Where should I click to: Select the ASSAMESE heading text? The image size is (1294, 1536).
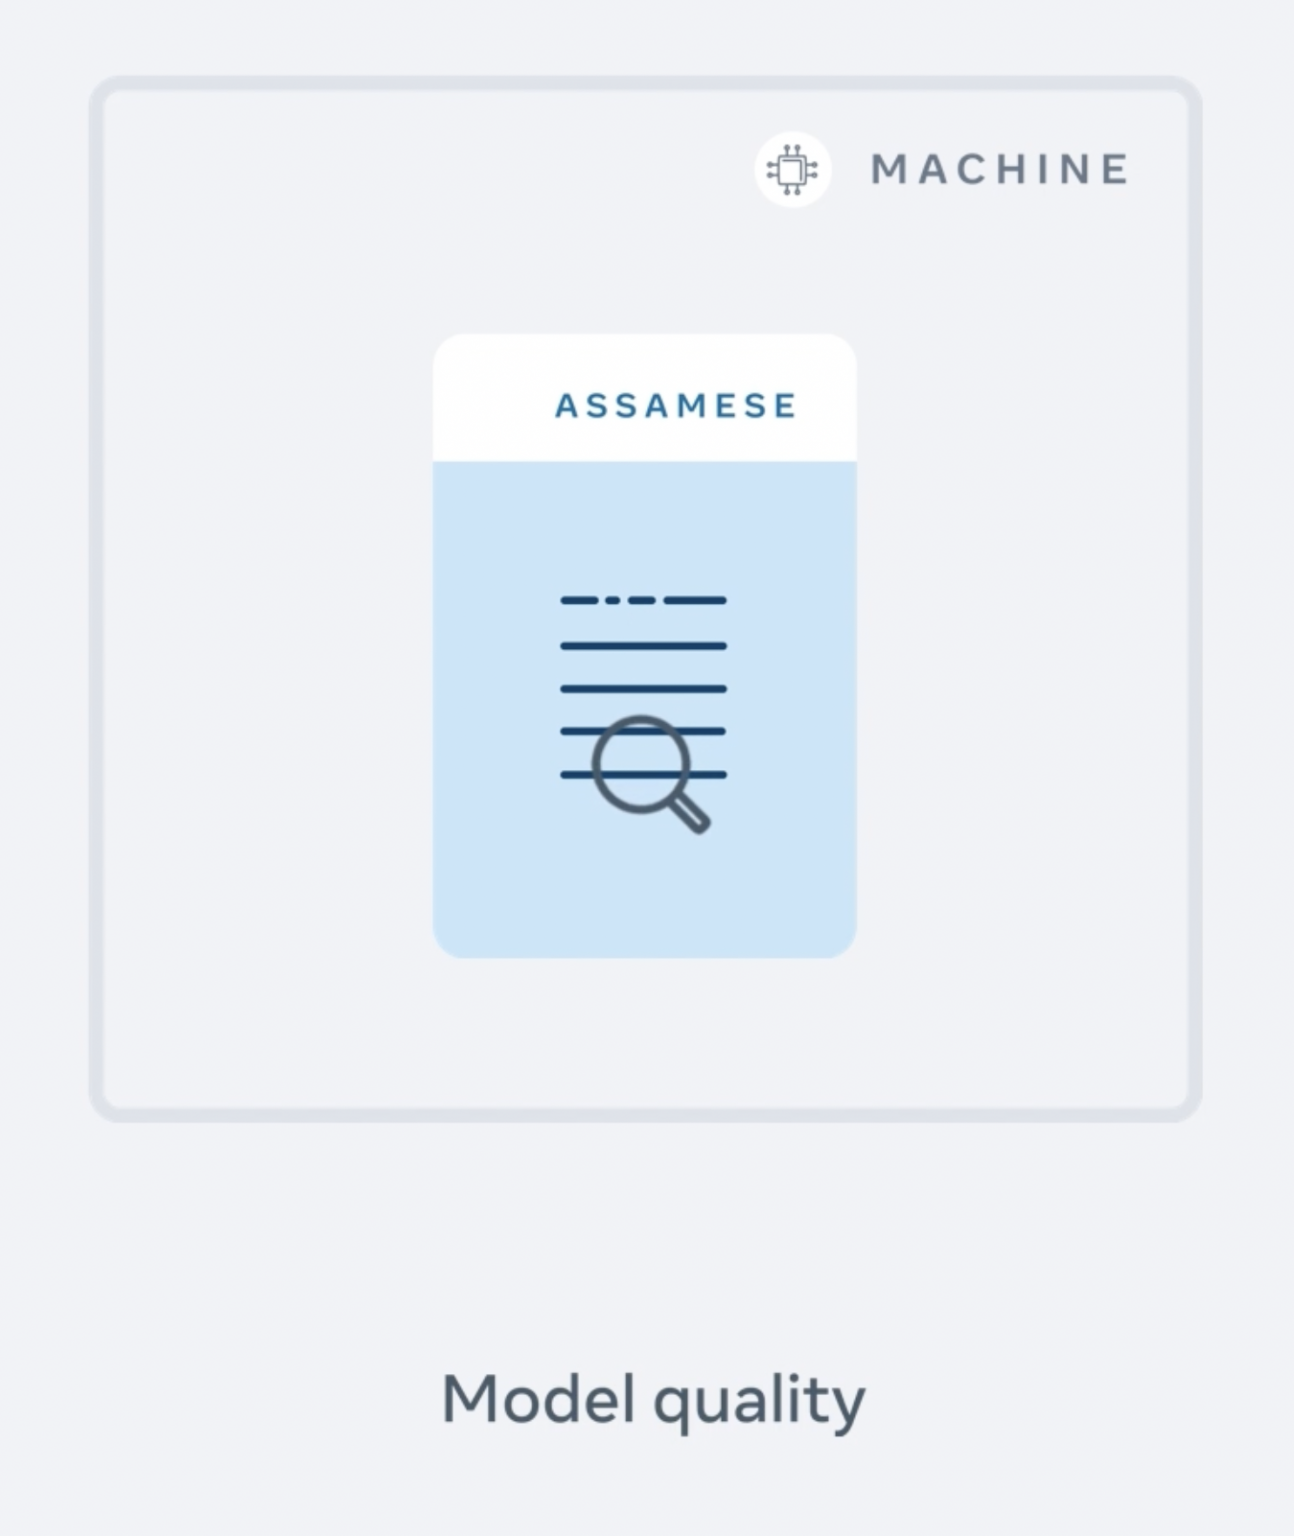click(x=676, y=406)
